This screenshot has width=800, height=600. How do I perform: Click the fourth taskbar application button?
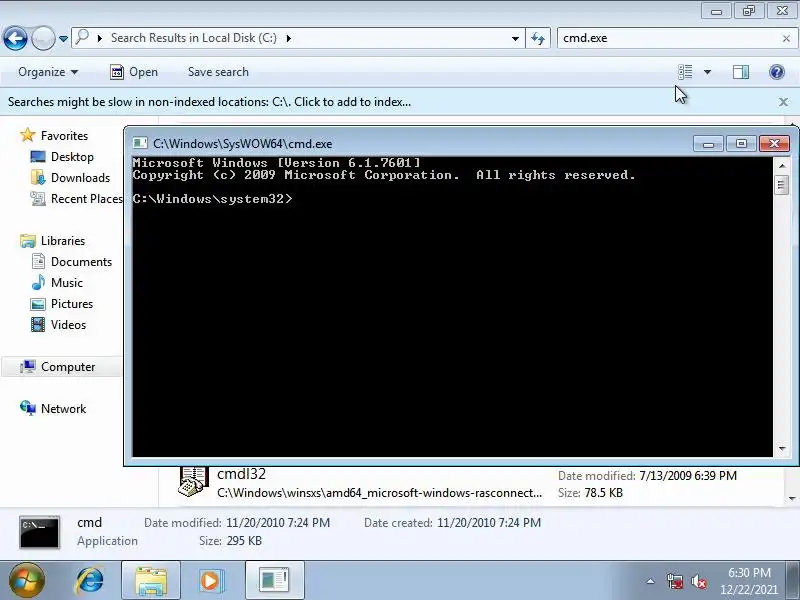coord(274,580)
